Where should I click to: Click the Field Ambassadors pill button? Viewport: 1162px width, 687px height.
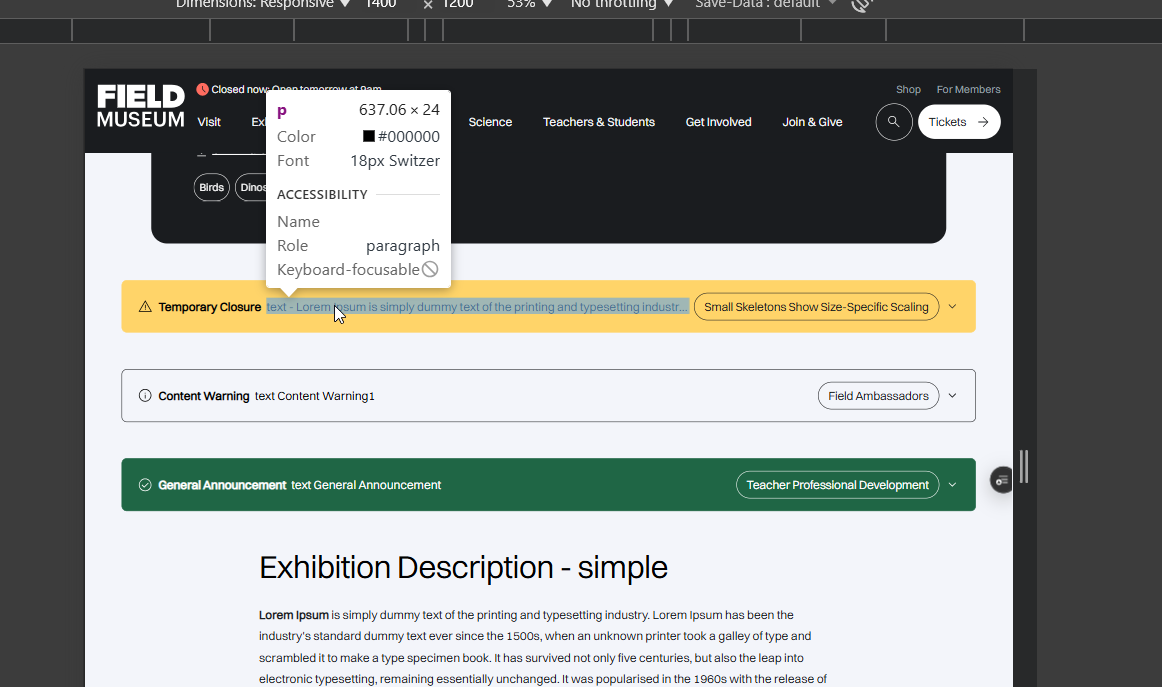click(878, 396)
